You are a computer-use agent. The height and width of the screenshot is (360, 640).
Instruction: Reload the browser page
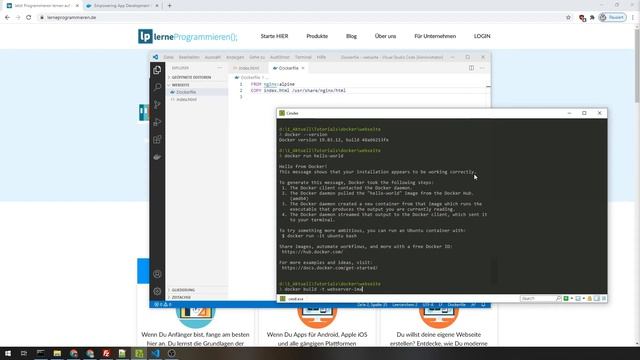pos(29,18)
